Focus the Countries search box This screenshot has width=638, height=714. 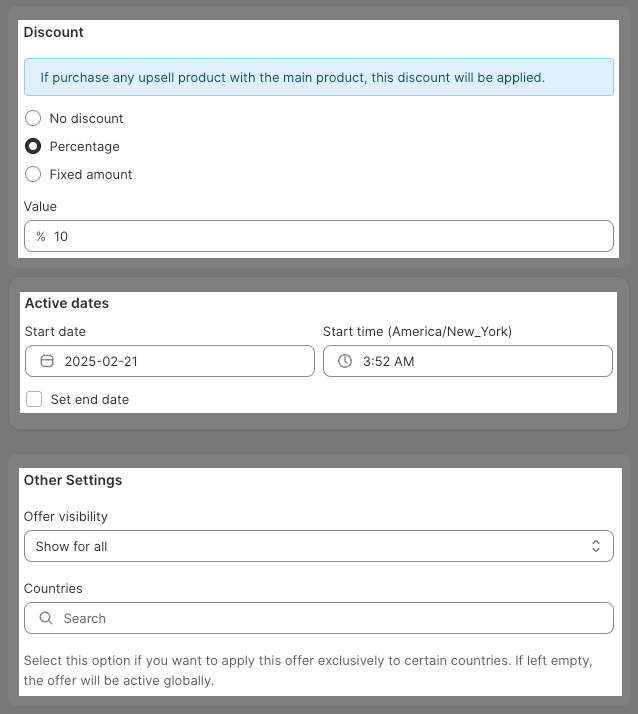tap(319, 618)
